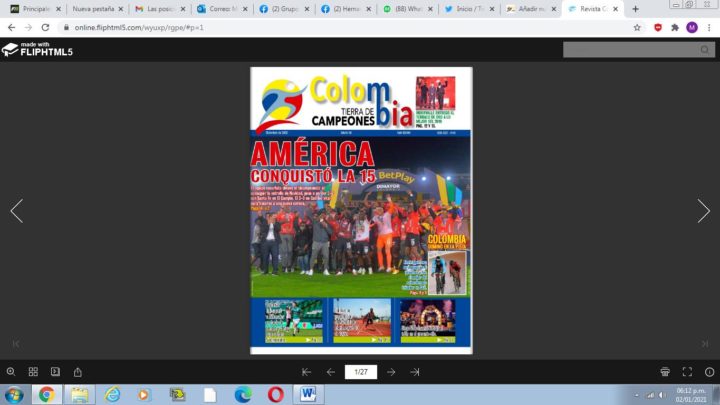The width and height of the screenshot is (720, 405).
Task: Switch to the Añadir tab
Action: coord(531,9)
